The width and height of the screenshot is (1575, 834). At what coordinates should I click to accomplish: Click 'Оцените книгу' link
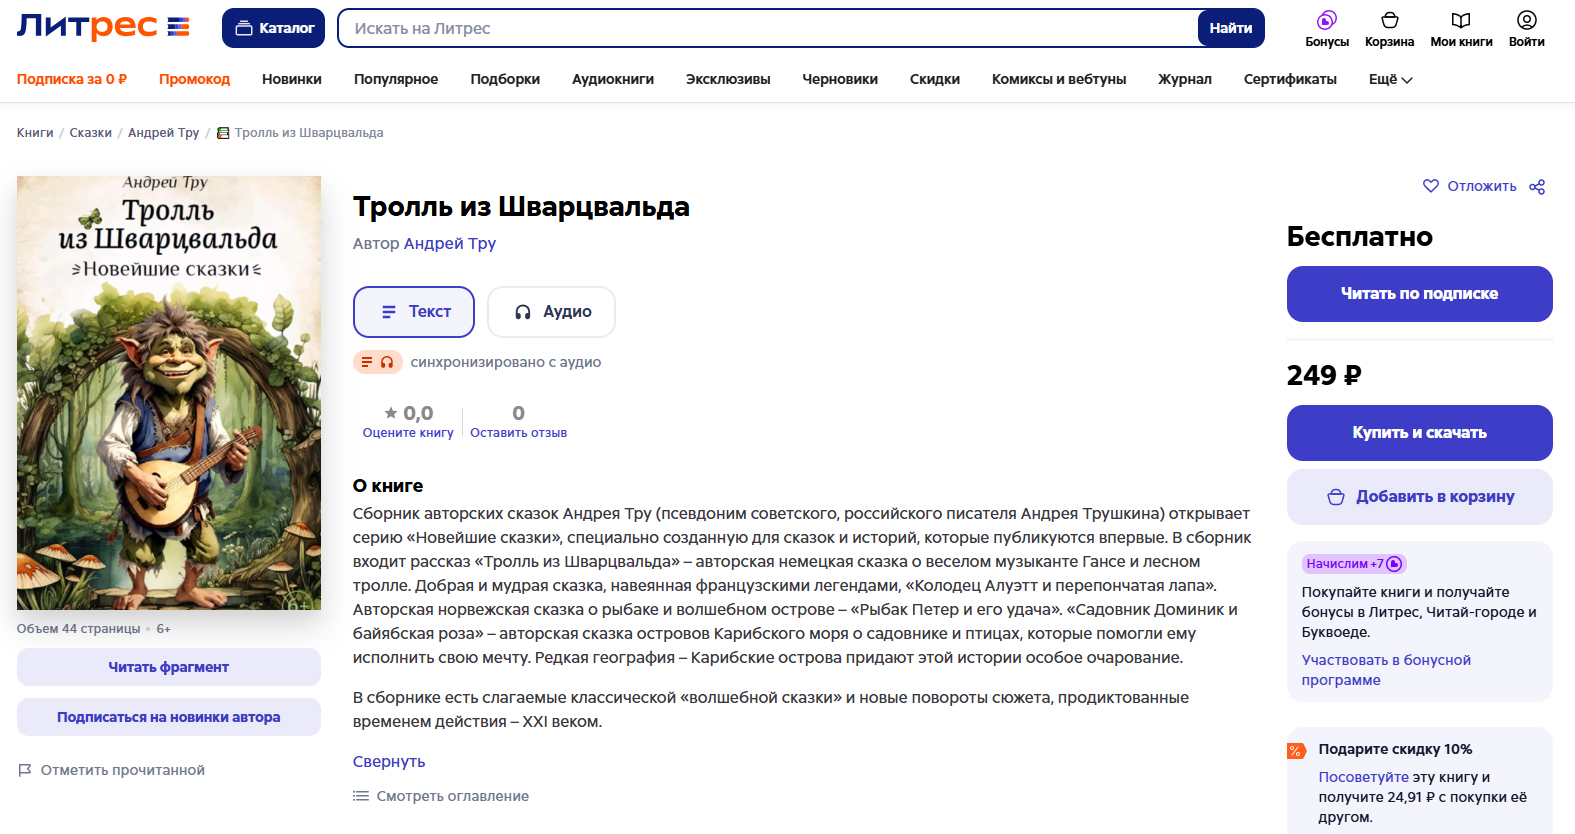pos(408,433)
